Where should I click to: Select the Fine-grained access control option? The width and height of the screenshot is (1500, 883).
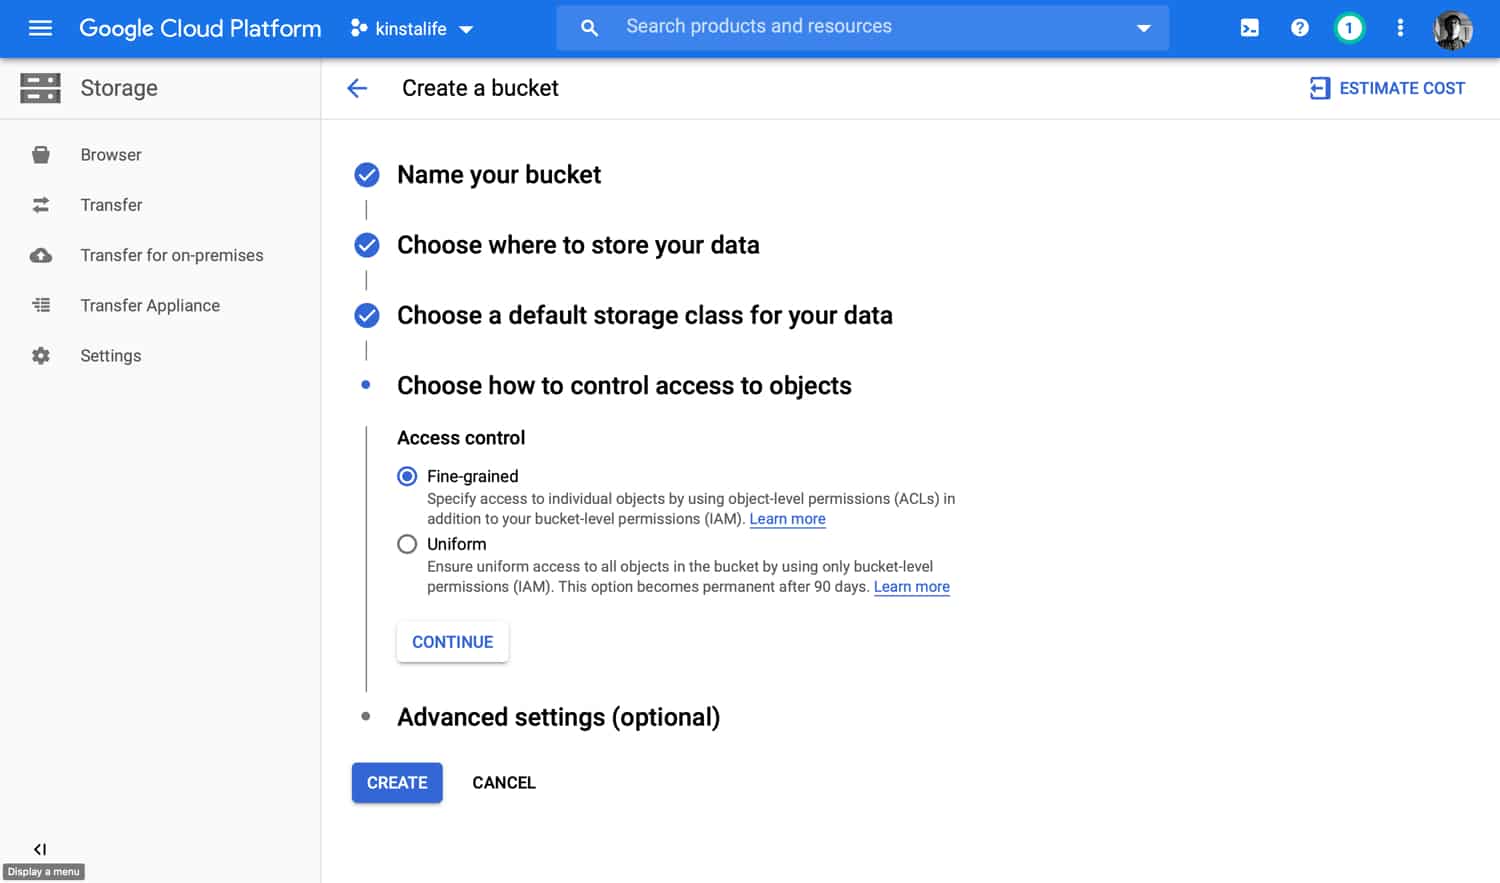407,476
